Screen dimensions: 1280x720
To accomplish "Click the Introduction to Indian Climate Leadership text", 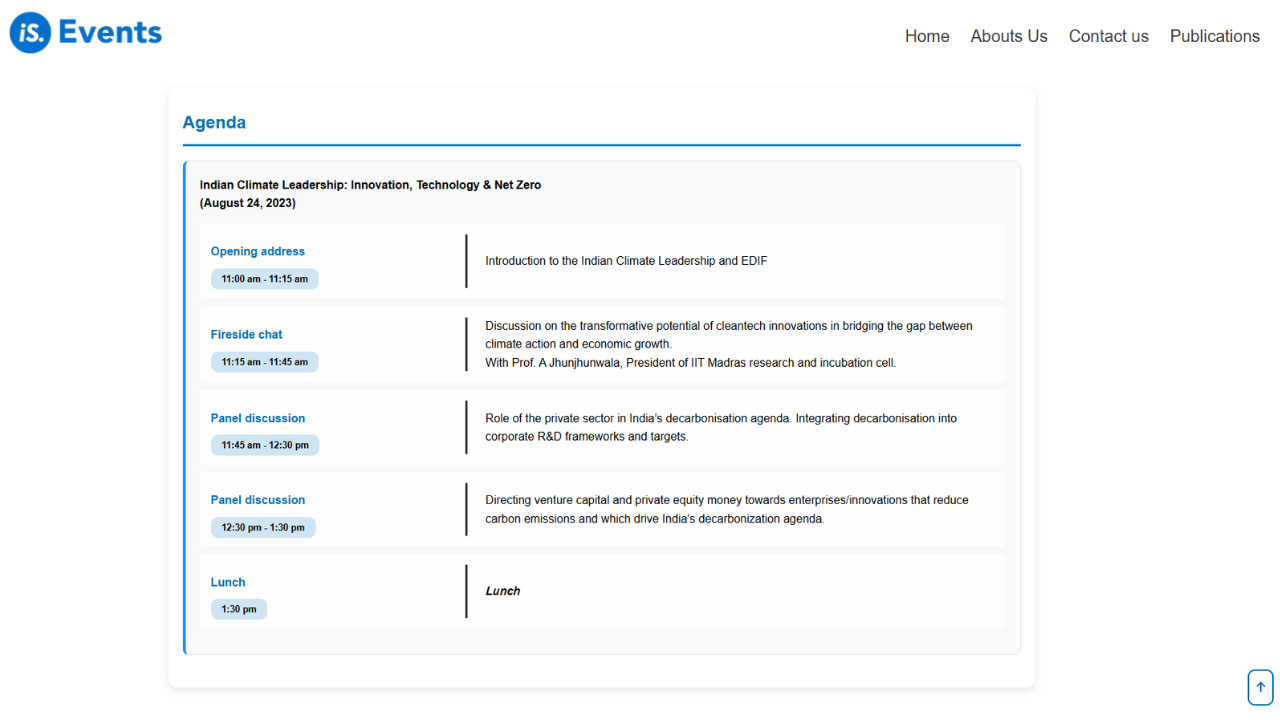I will coord(626,261).
